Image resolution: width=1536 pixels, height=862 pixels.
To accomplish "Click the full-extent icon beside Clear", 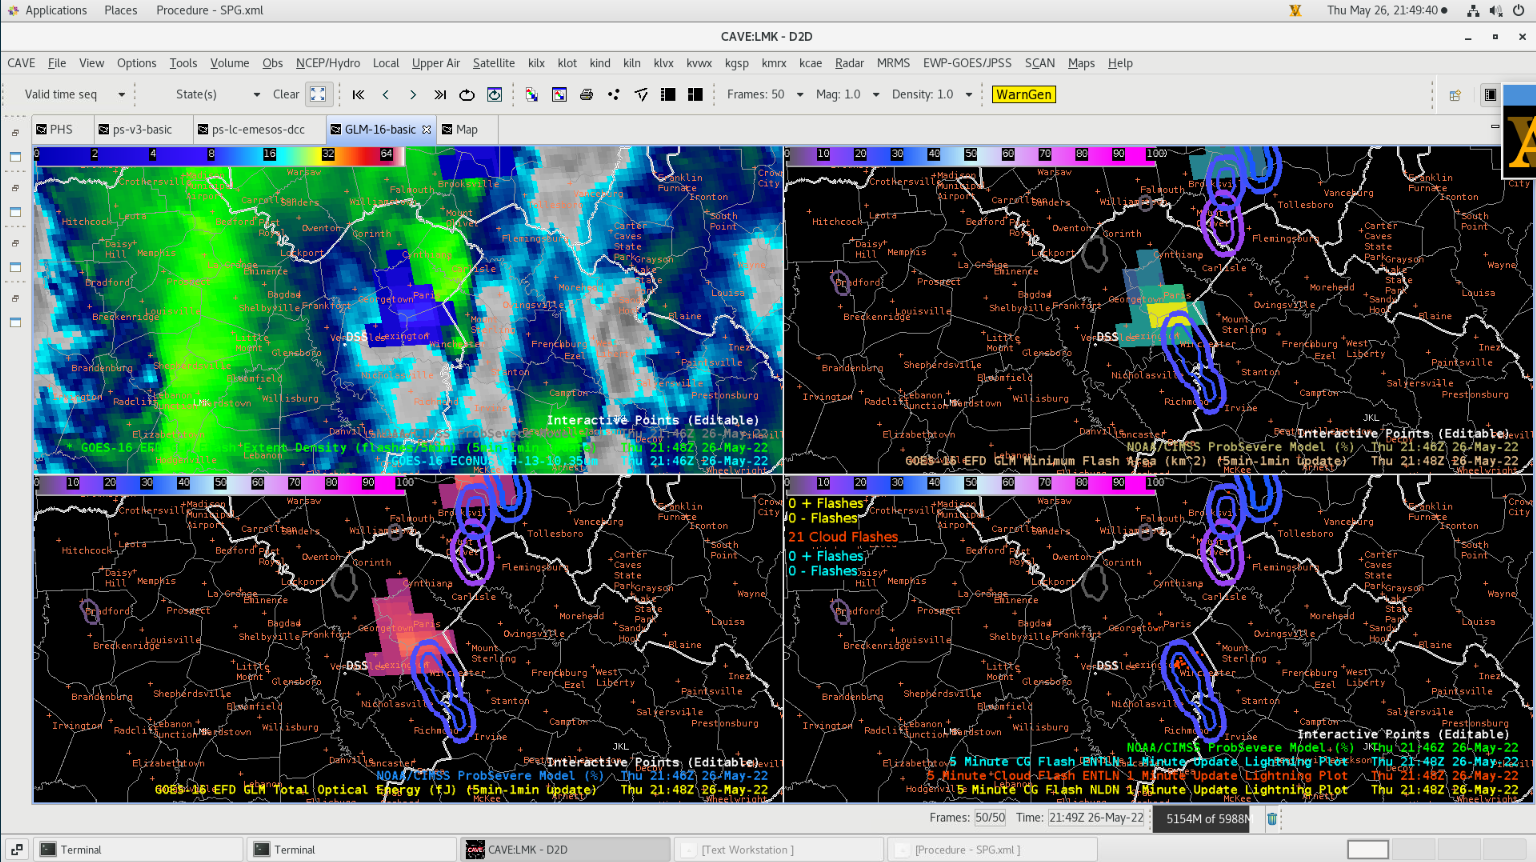I will (x=318, y=94).
